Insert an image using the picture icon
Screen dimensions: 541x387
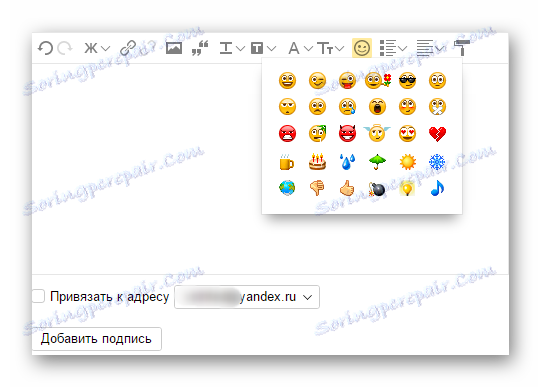tap(174, 48)
